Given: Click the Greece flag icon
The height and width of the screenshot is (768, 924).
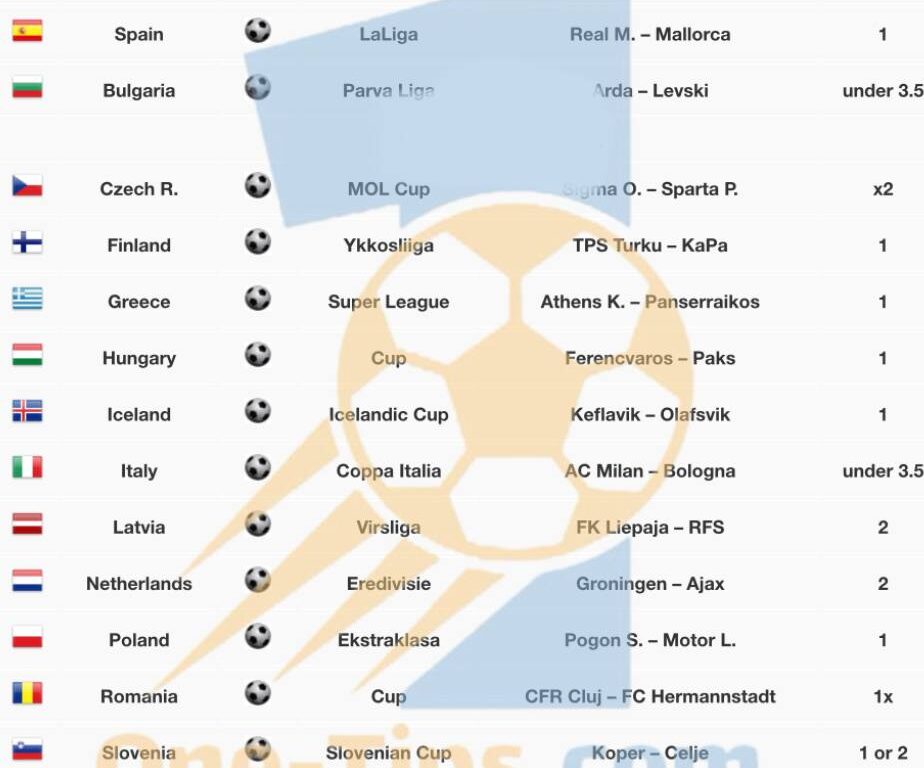Looking at the screenshot, I should [x=27, y=298].
